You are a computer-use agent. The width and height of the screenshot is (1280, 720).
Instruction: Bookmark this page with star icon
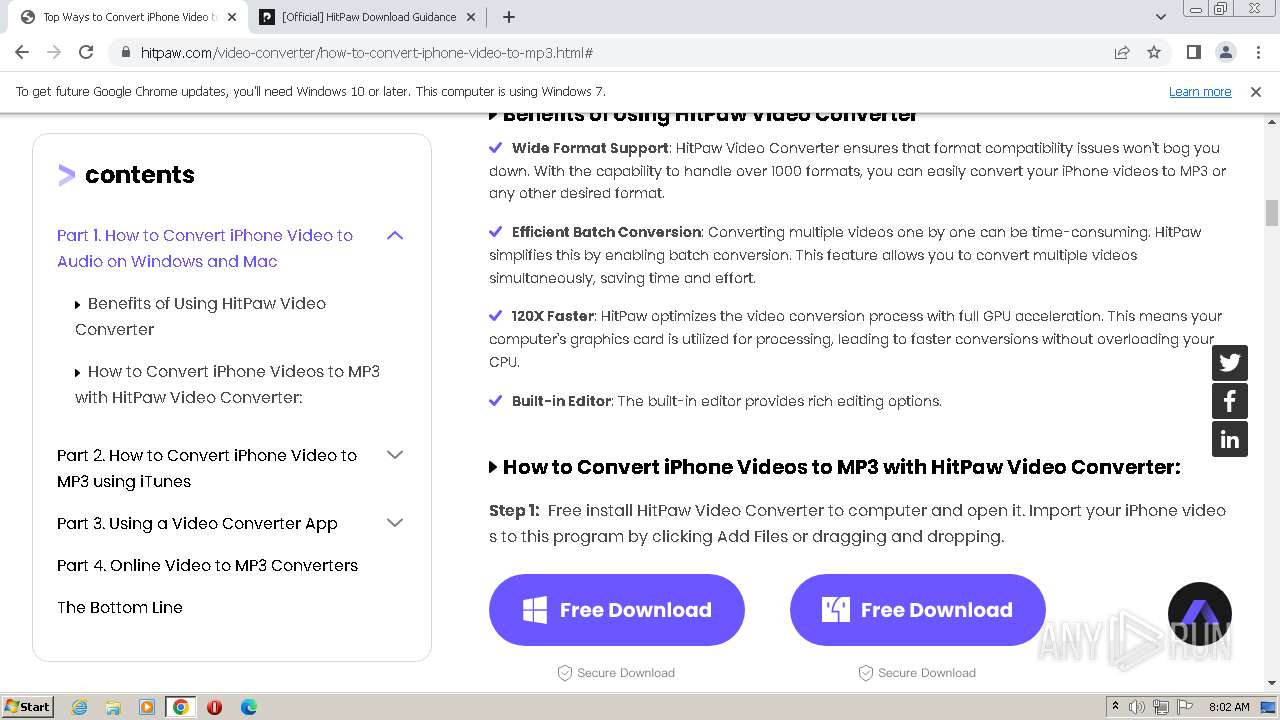[1154, 52]
